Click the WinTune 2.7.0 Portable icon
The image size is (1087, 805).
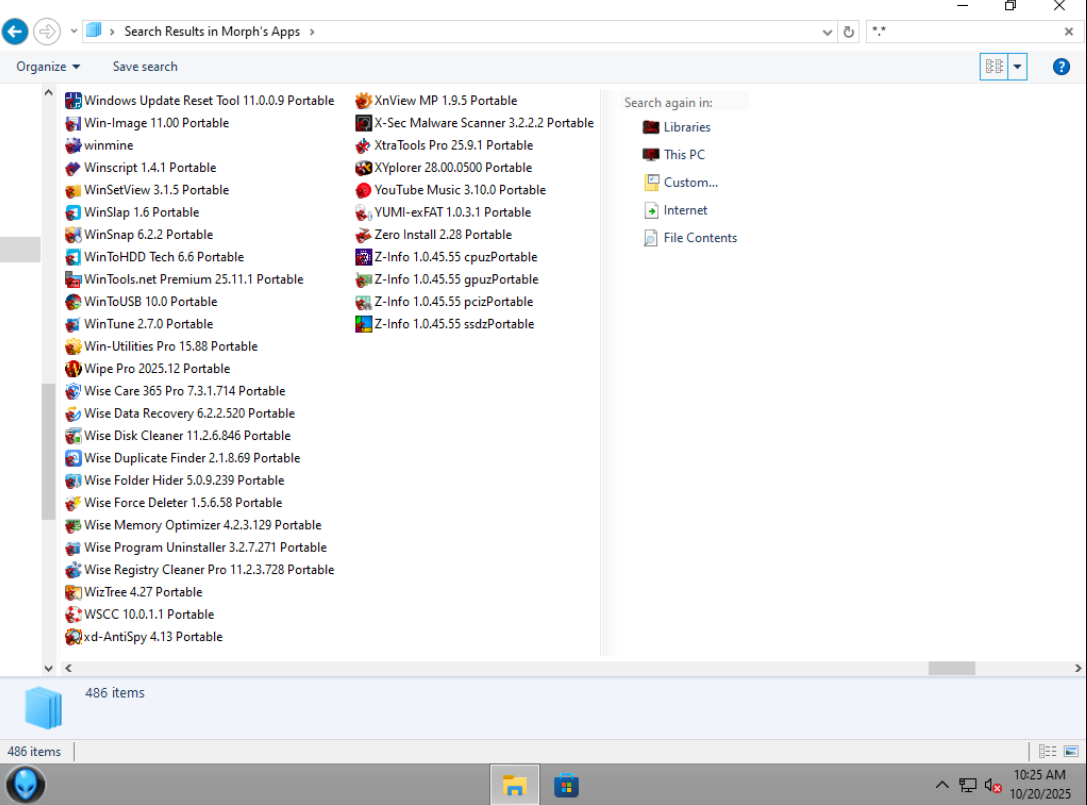(73, 324)
